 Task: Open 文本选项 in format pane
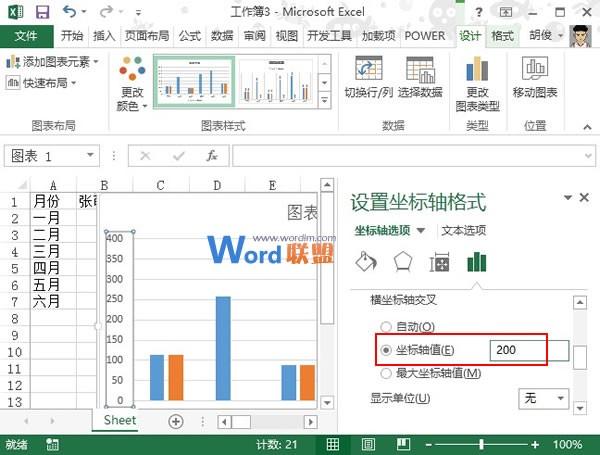tap(463, 230)
